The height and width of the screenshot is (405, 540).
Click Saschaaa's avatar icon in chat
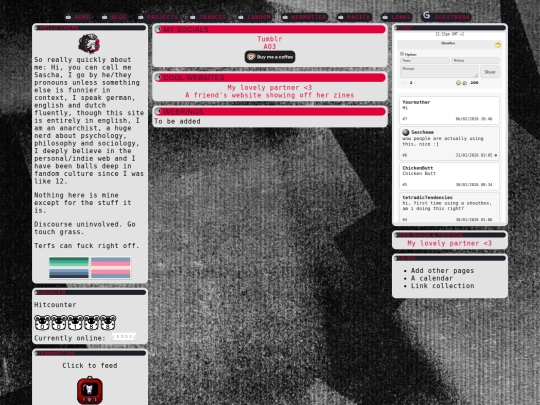point(406,132)
